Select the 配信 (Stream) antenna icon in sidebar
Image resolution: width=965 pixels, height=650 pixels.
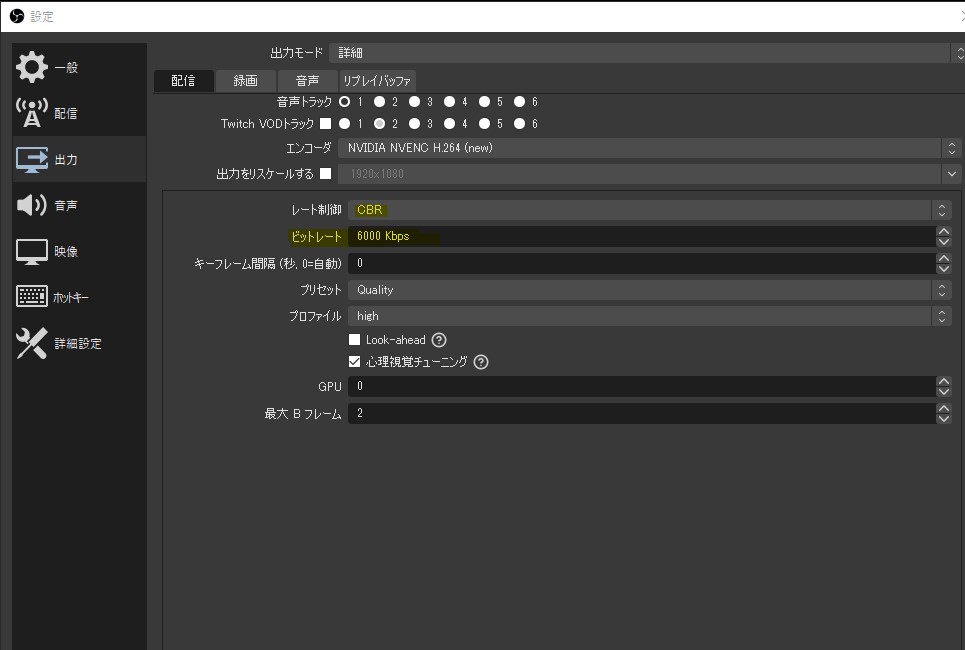(x=32, y=114)
